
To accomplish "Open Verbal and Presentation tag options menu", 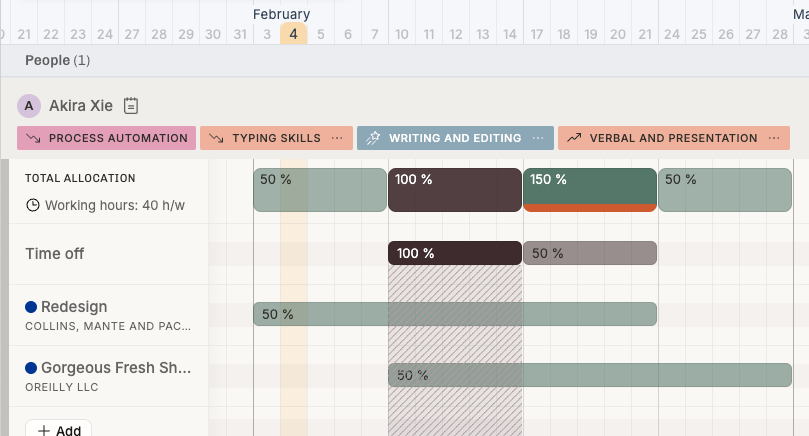I will coord(774,138).
